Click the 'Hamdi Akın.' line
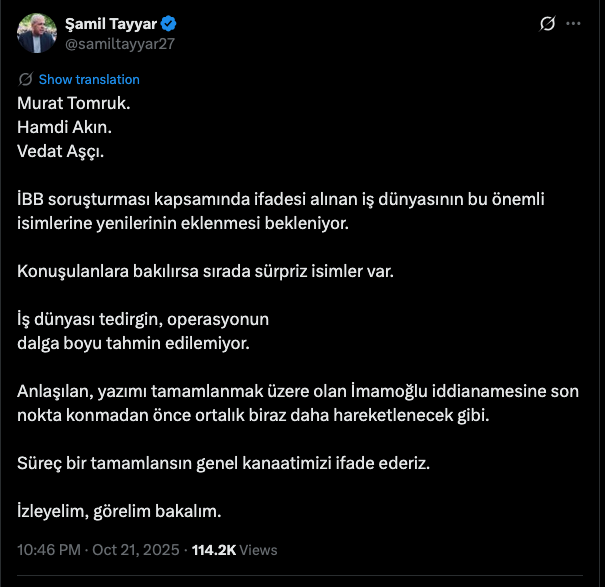Image resolution: width=605 pixels, height=587 pixels. point(65,127)
